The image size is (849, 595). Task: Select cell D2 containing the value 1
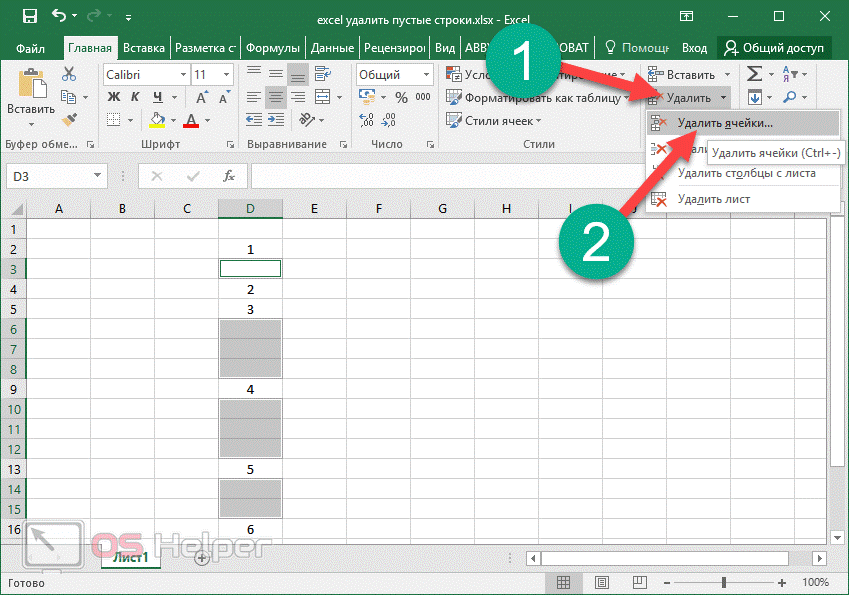point(250,248)
